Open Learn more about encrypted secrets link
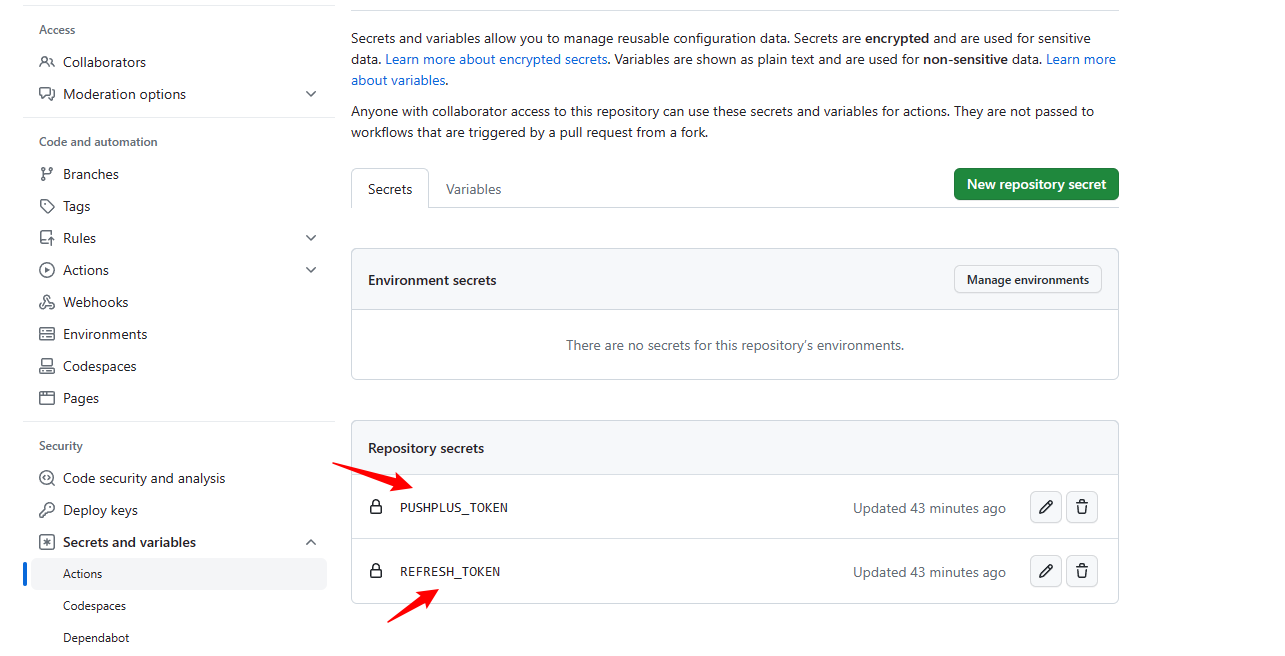 pos(496,59)
